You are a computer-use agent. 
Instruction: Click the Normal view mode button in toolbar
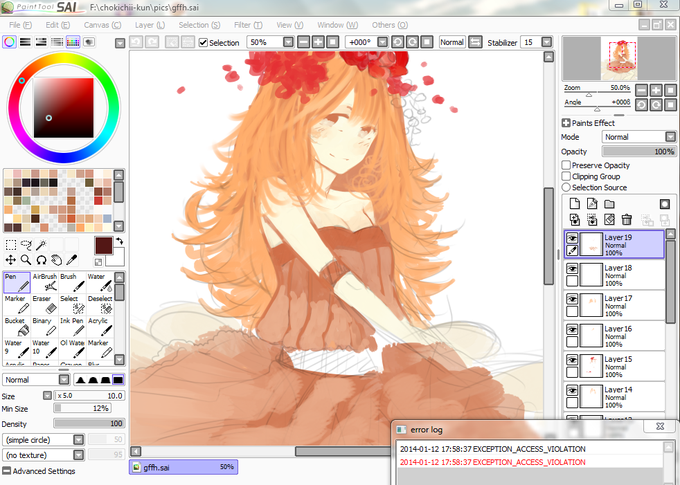click(x=452, y=42)
